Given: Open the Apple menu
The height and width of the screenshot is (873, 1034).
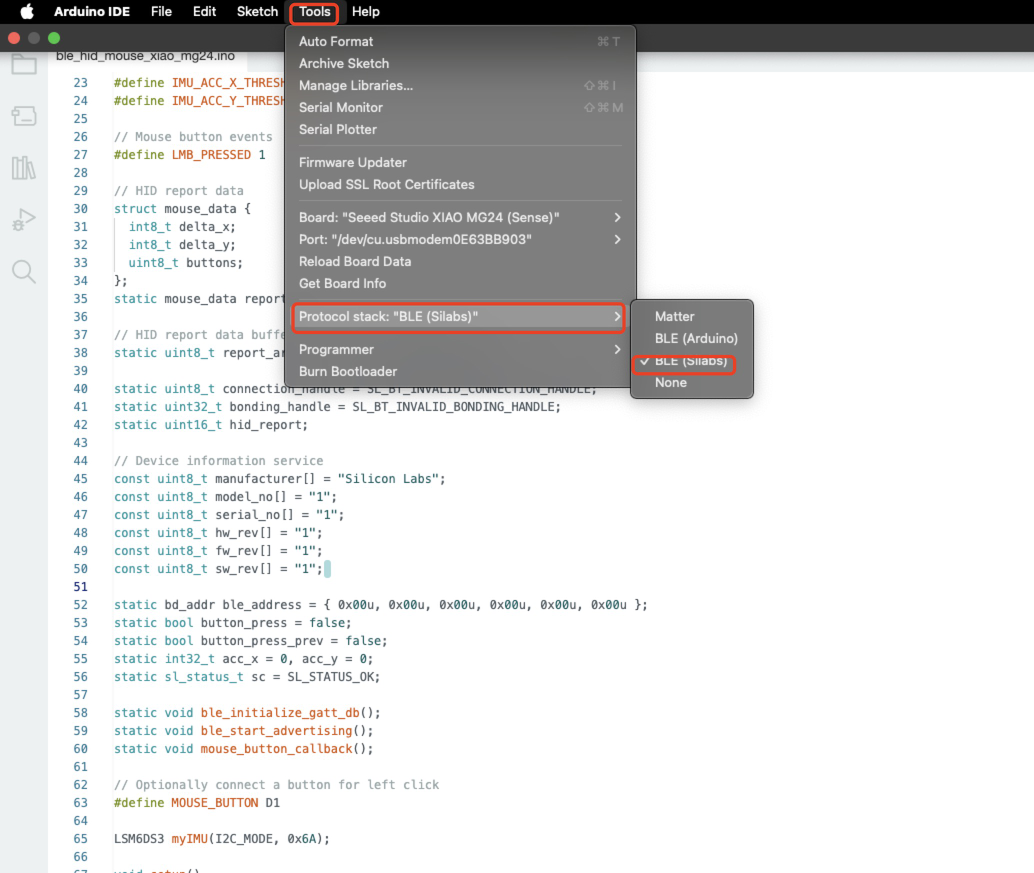Looking at the screenshot, I should (27, 11).
